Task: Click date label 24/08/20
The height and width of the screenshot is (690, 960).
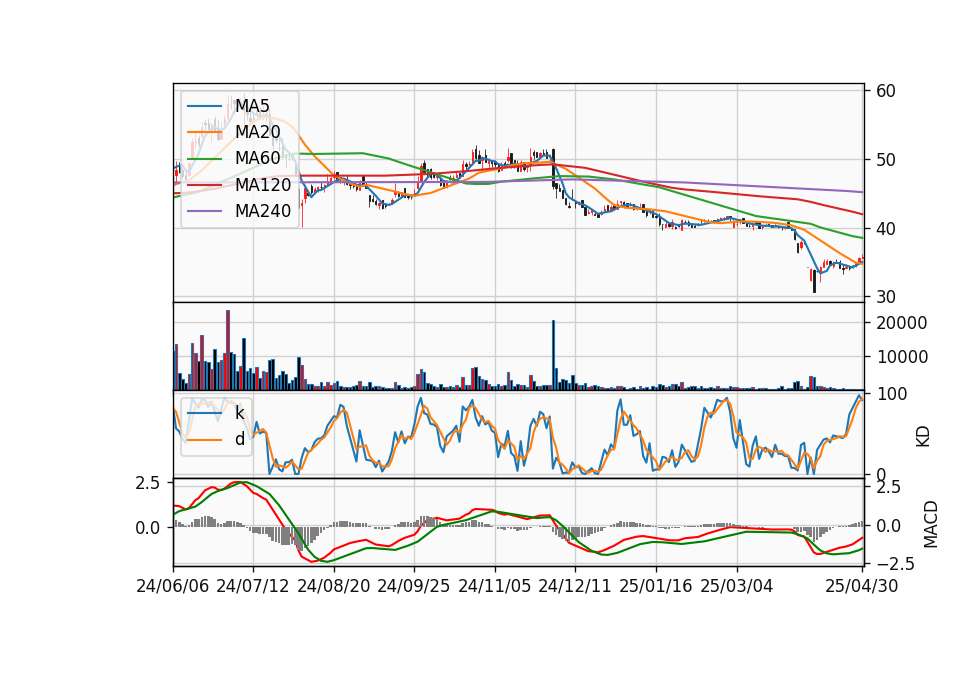Action: click(334, 587)
